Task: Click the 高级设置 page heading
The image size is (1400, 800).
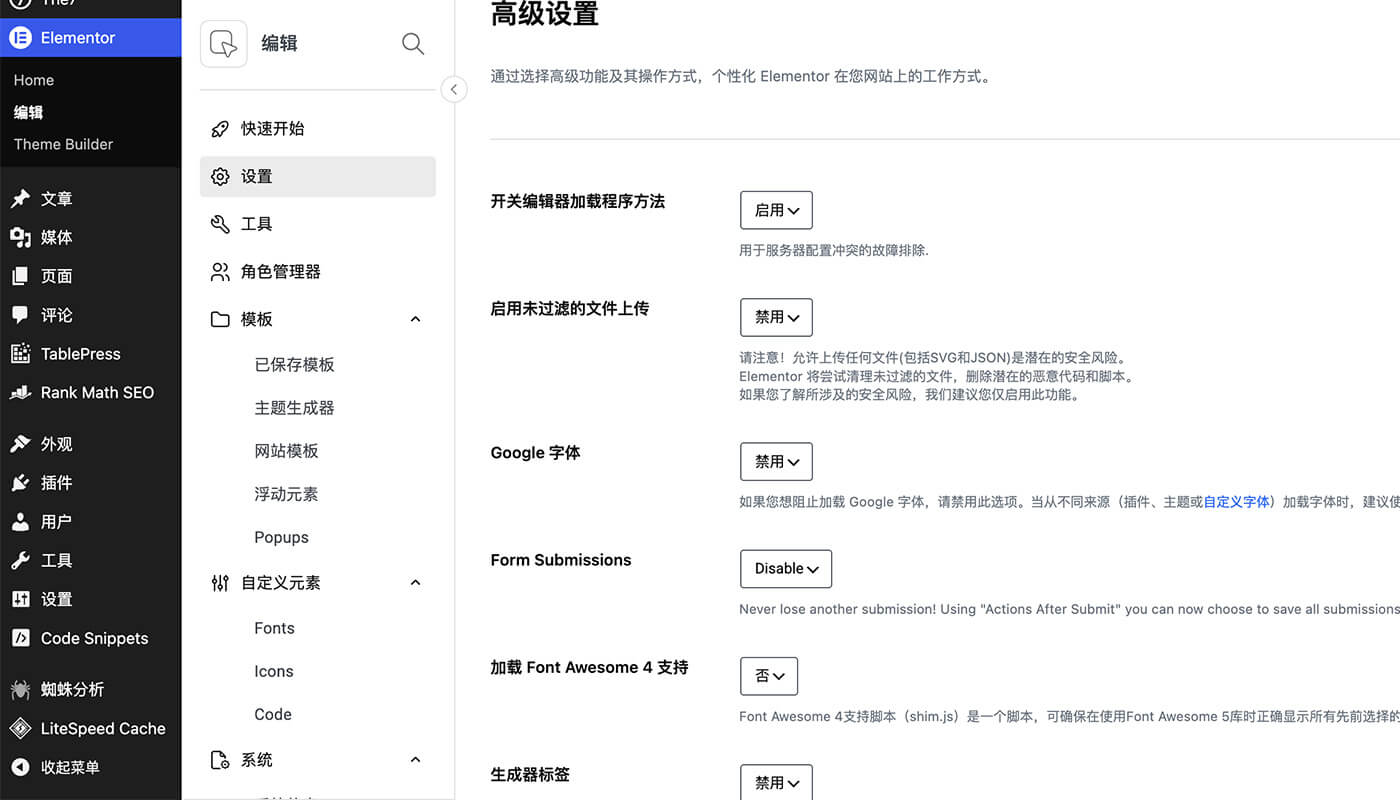Action: coord(545,14)
